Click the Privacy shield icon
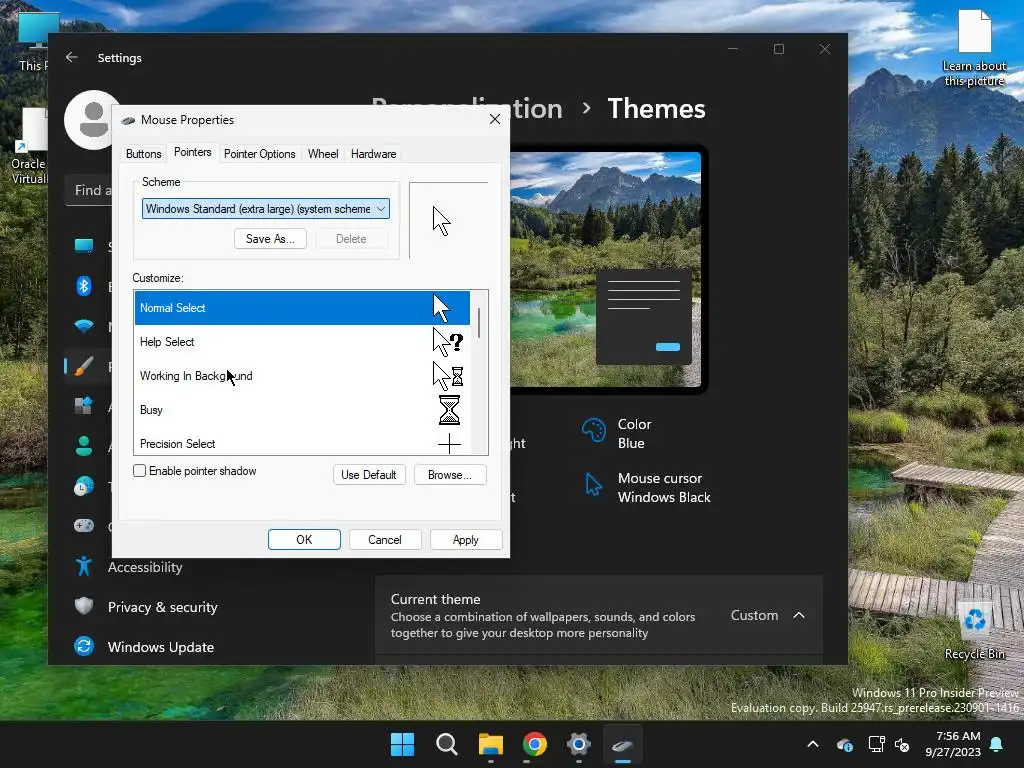The height and width of the screenshot is (768, 1024). [84, 606]
